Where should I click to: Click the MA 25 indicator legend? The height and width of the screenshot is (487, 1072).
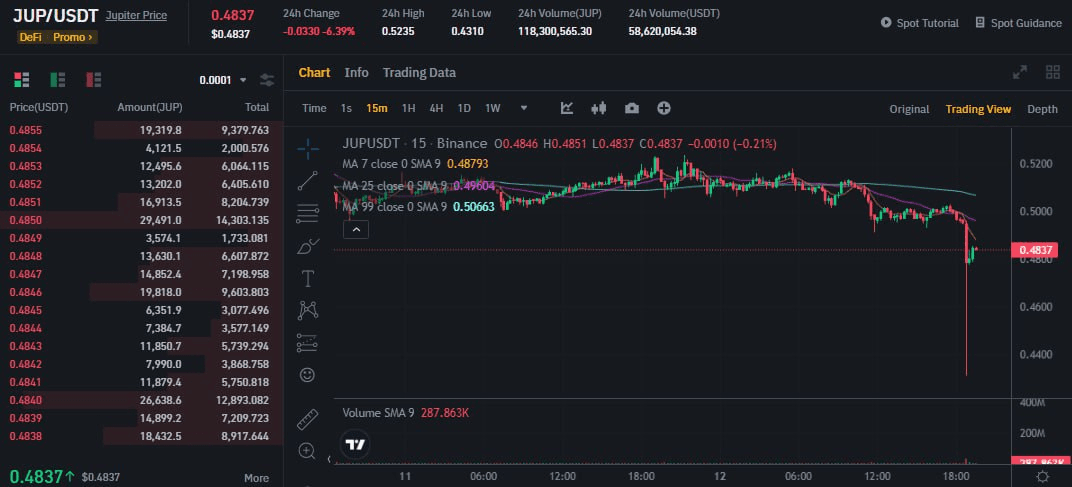[418, 186]
